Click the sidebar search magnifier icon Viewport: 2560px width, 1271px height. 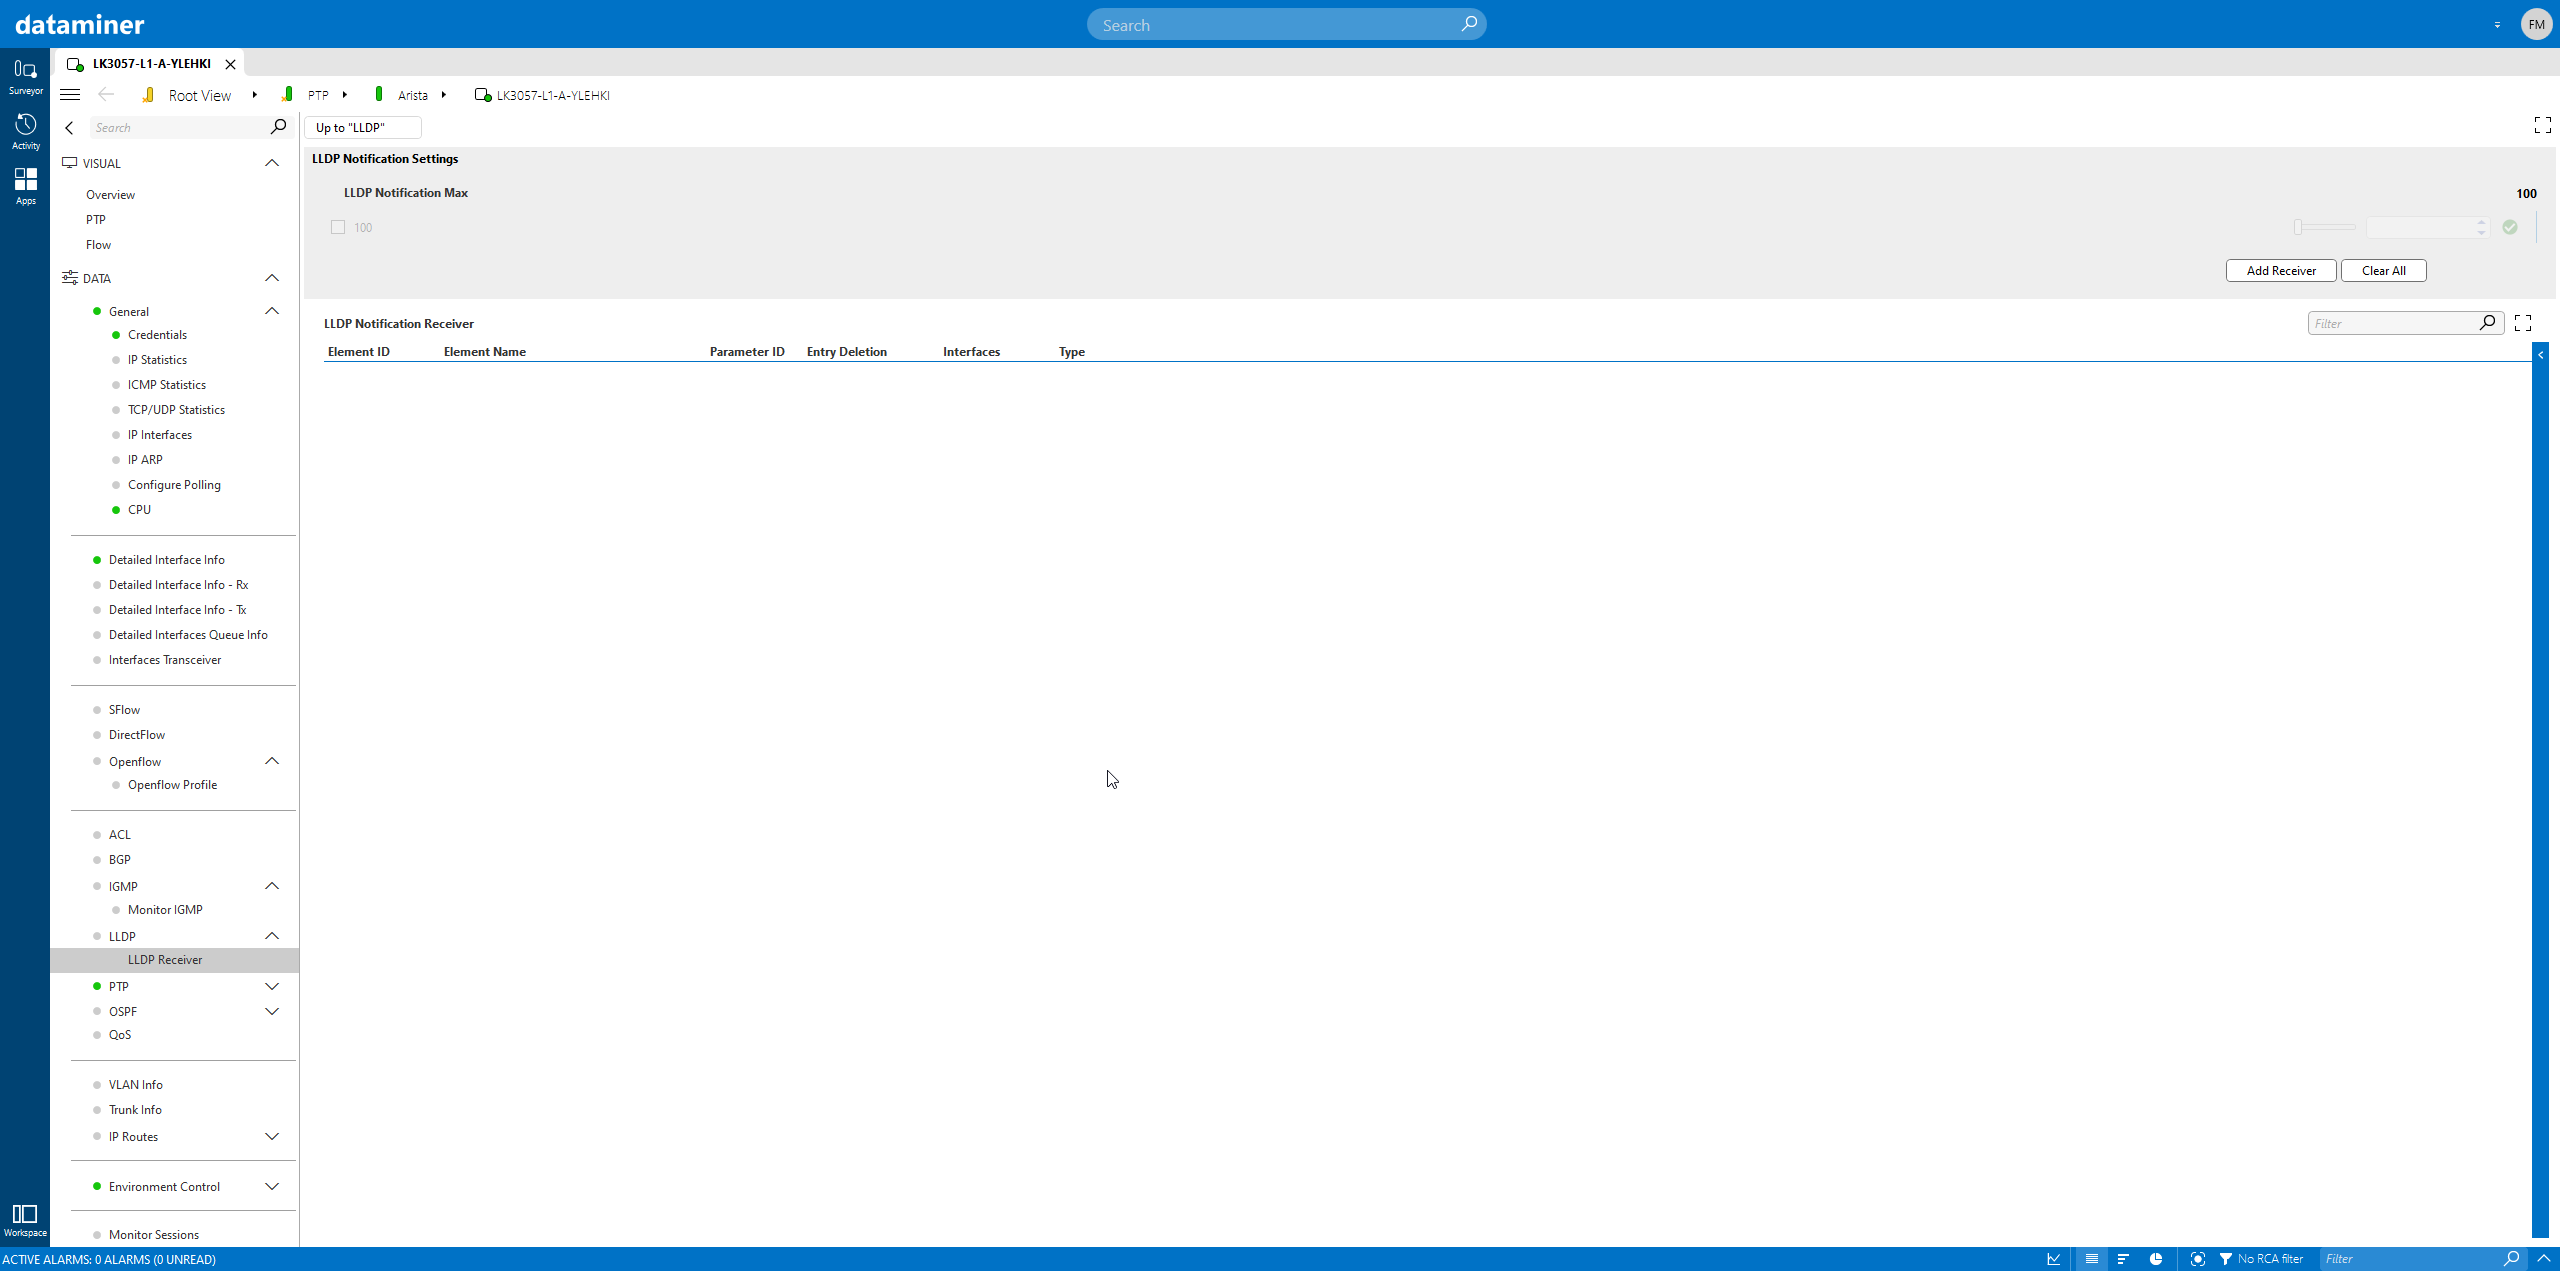click(278, 127)
